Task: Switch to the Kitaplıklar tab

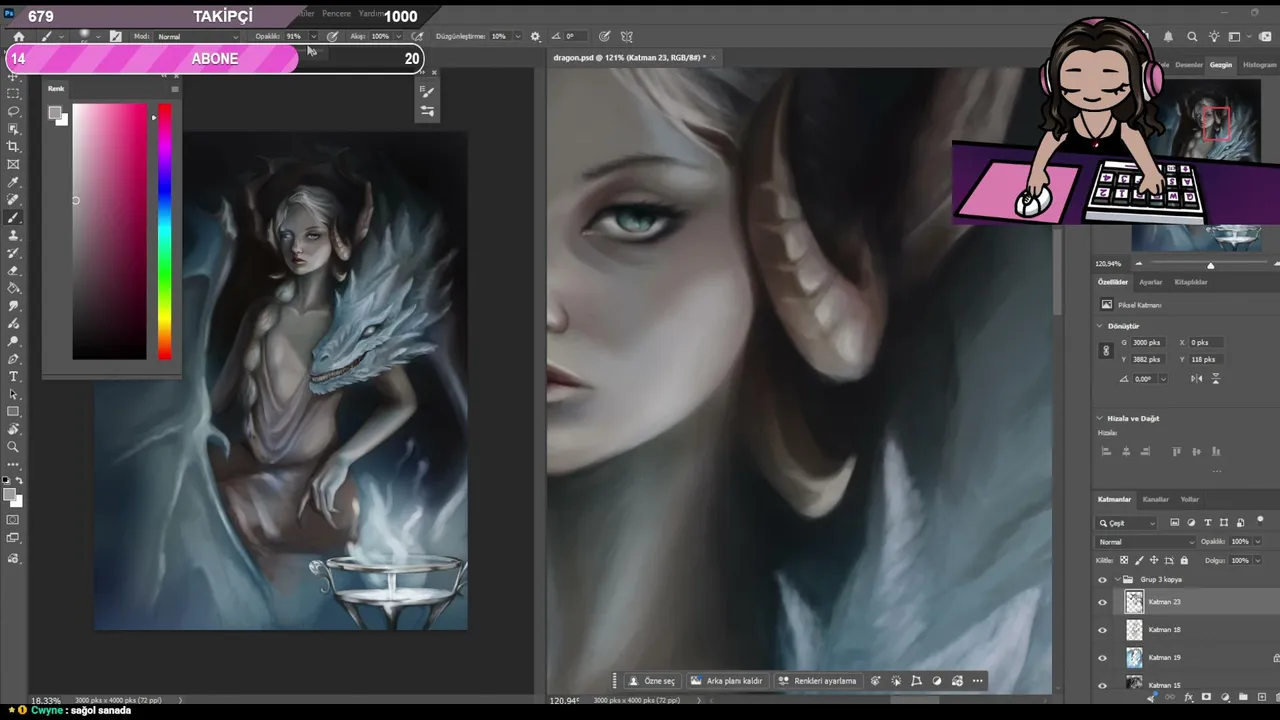Action: click(1191, 282)
